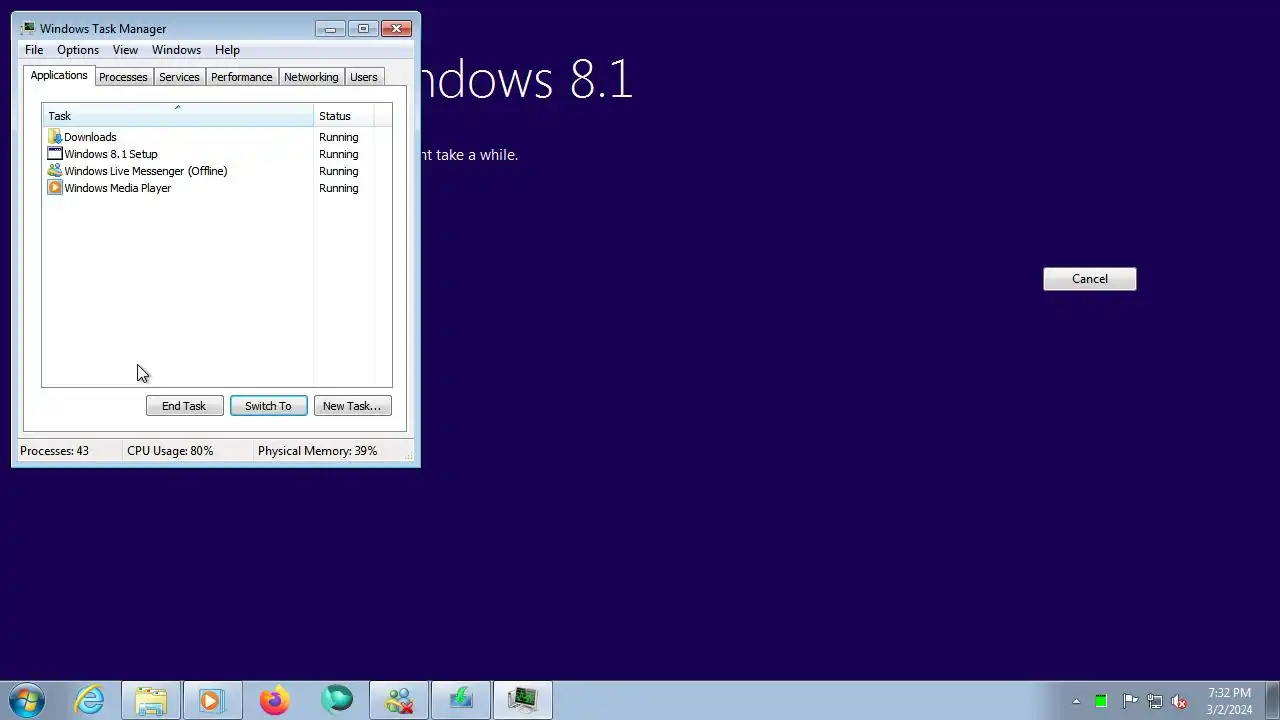Maximize the Task Manager window

[x=363, y=28]
